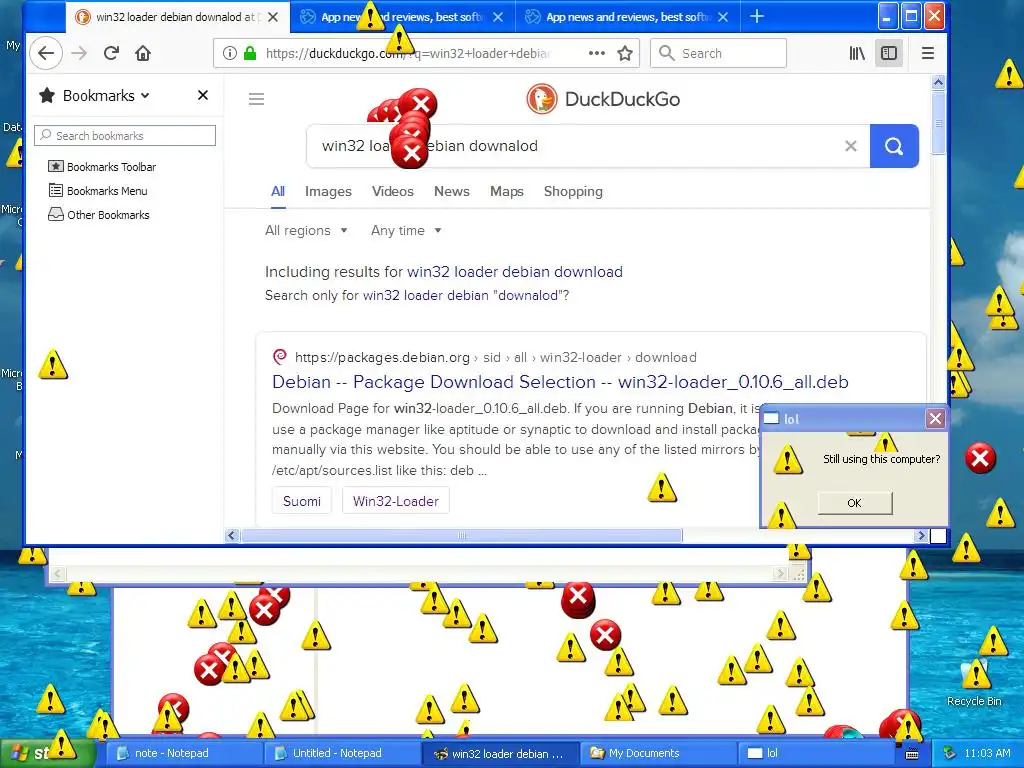Click the Recycle Bin desktop icon
1024x768 pixels.
[x=974, y=682]
